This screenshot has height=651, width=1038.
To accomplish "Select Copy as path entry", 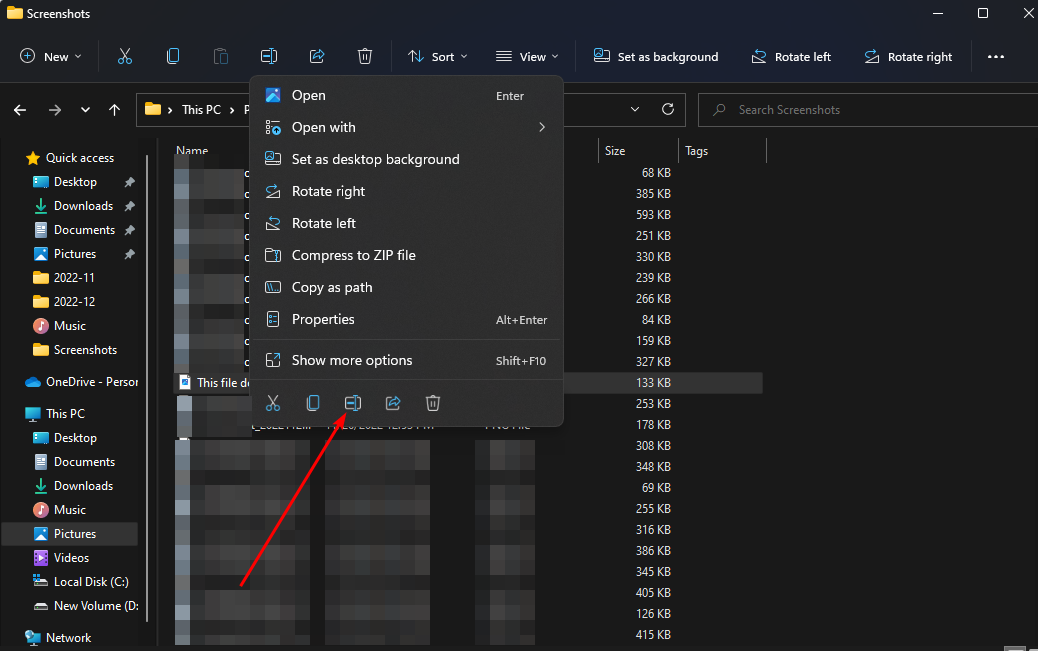I will 331,287.
